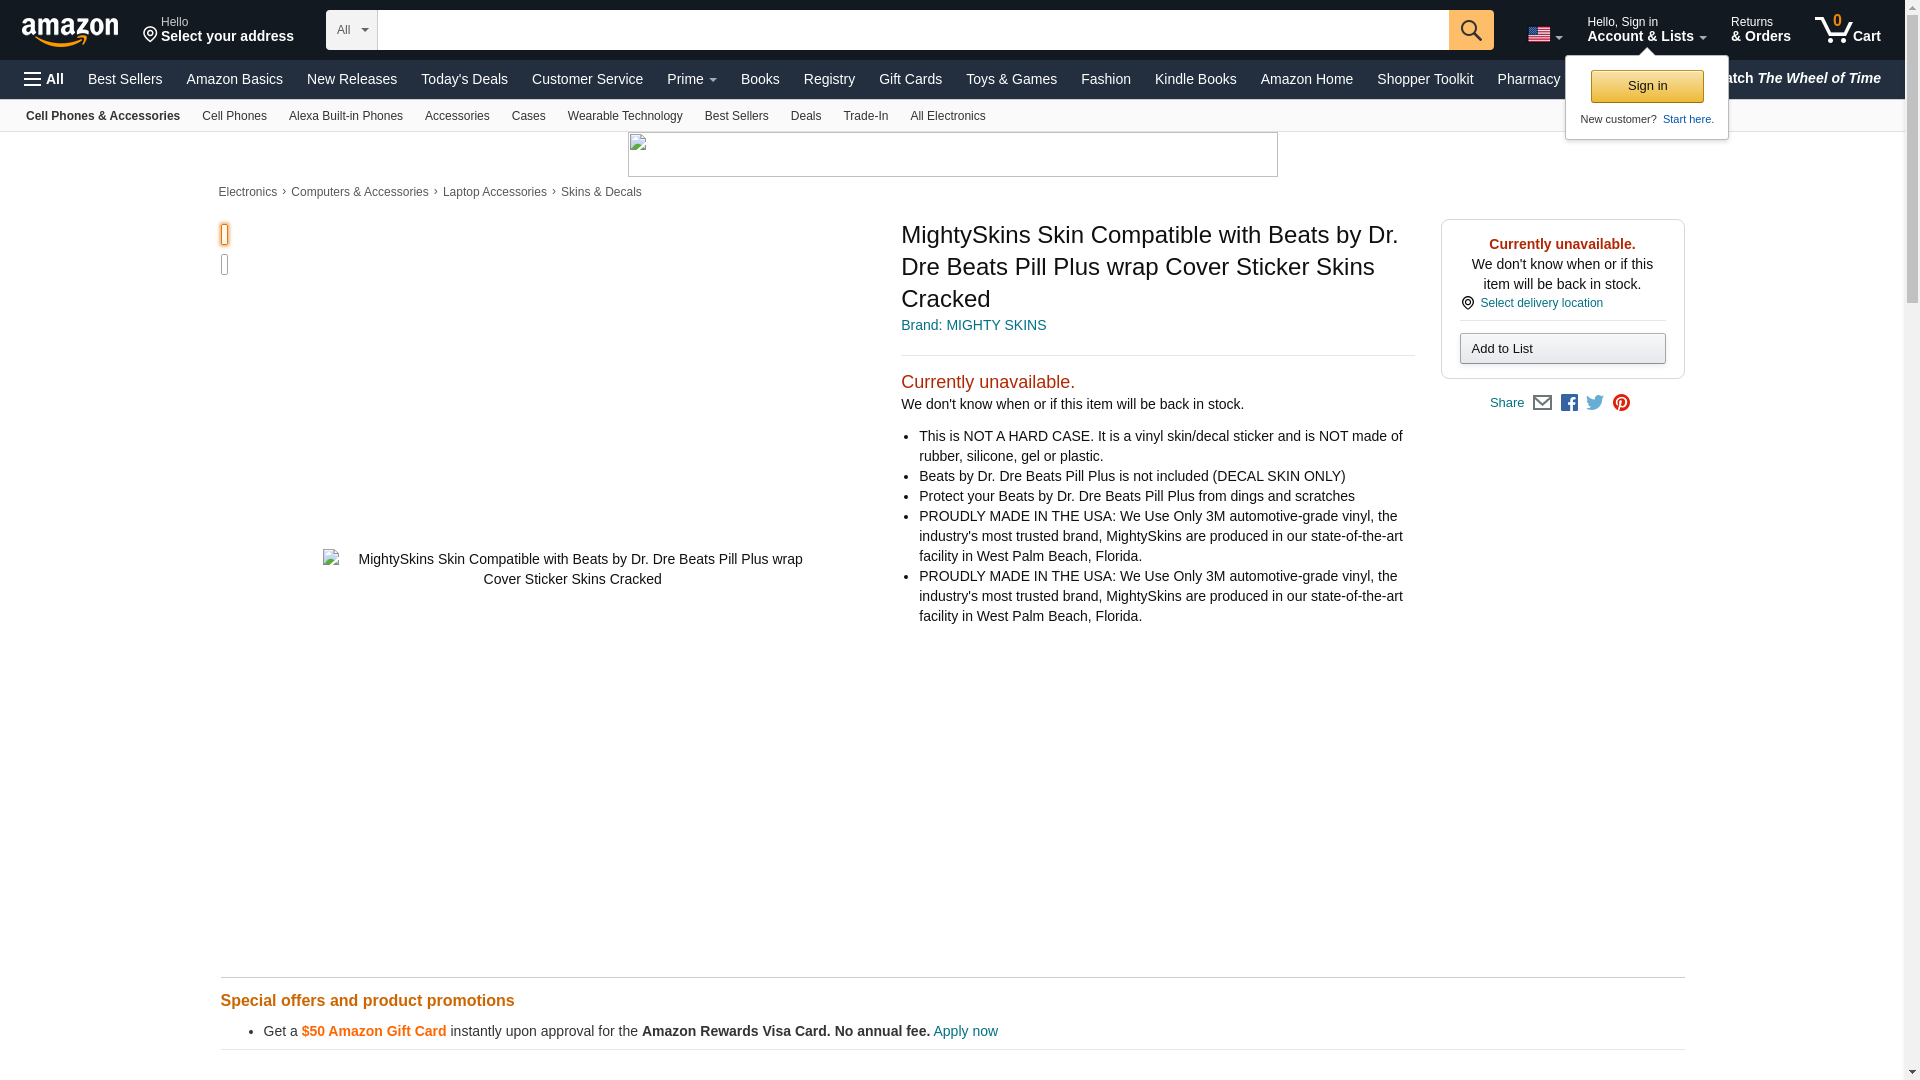Open Account & Lists menu

(1646, 30)
